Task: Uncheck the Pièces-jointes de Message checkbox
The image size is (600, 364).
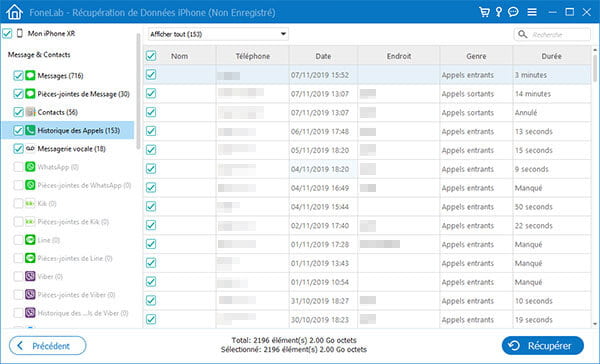Action: pyautogui.click(x=18, y=94)
